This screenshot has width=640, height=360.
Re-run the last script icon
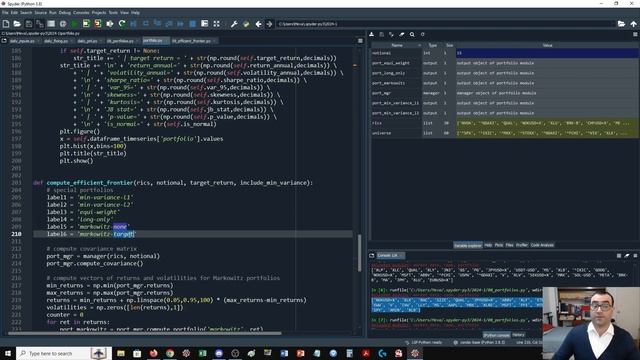pos(122,24)
